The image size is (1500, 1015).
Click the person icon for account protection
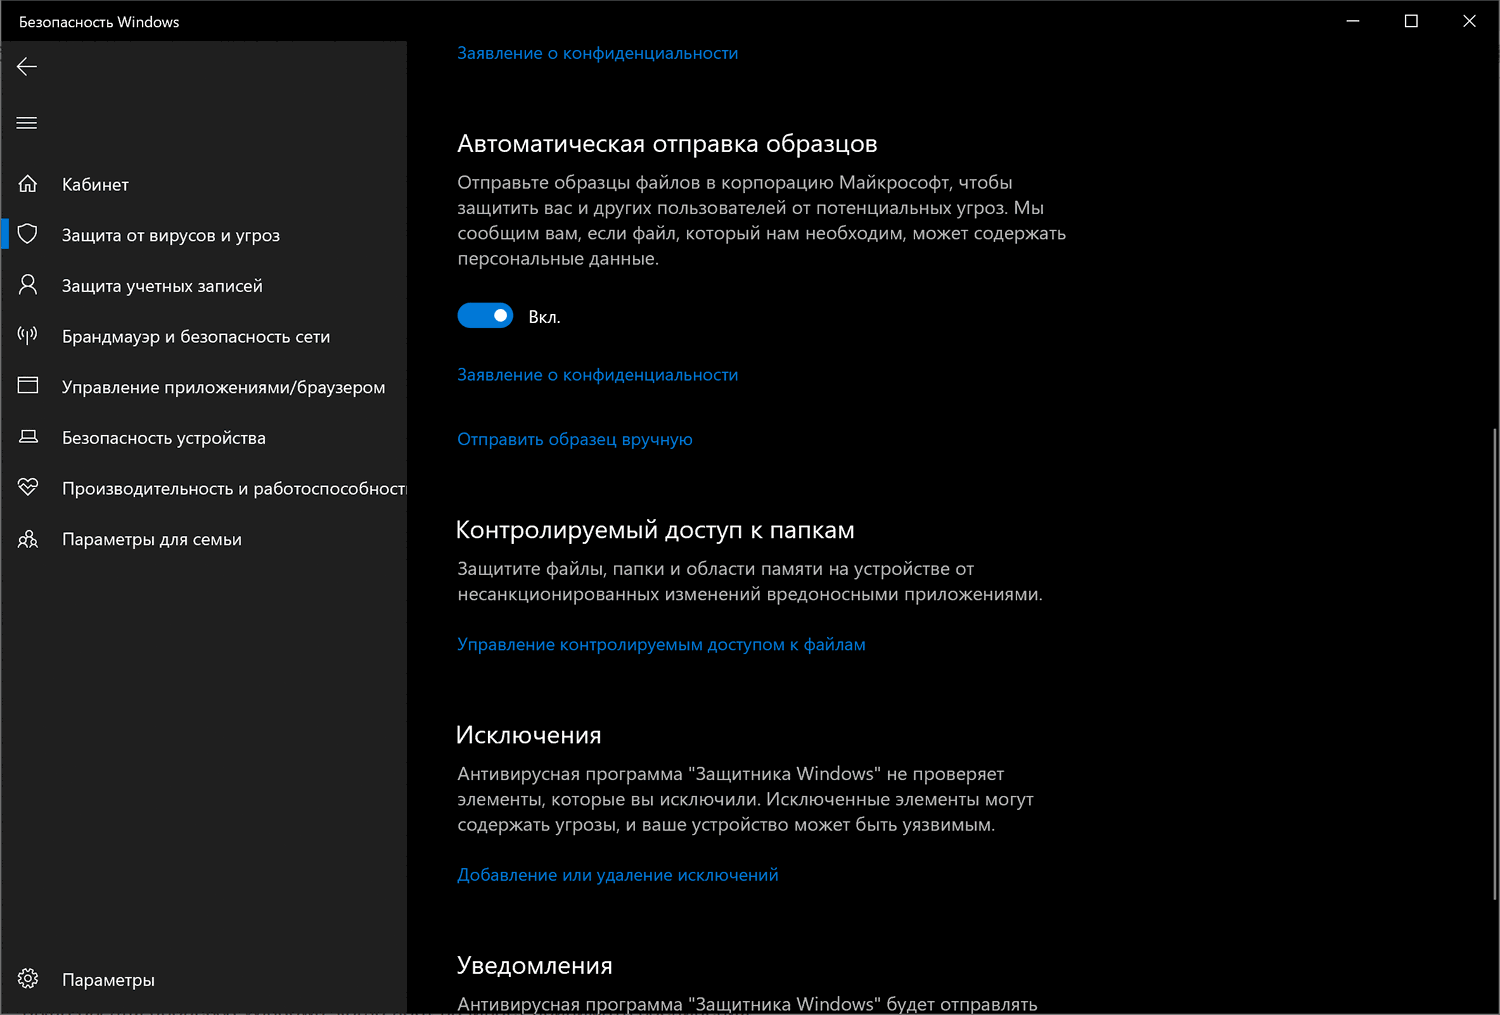[28, 285]
